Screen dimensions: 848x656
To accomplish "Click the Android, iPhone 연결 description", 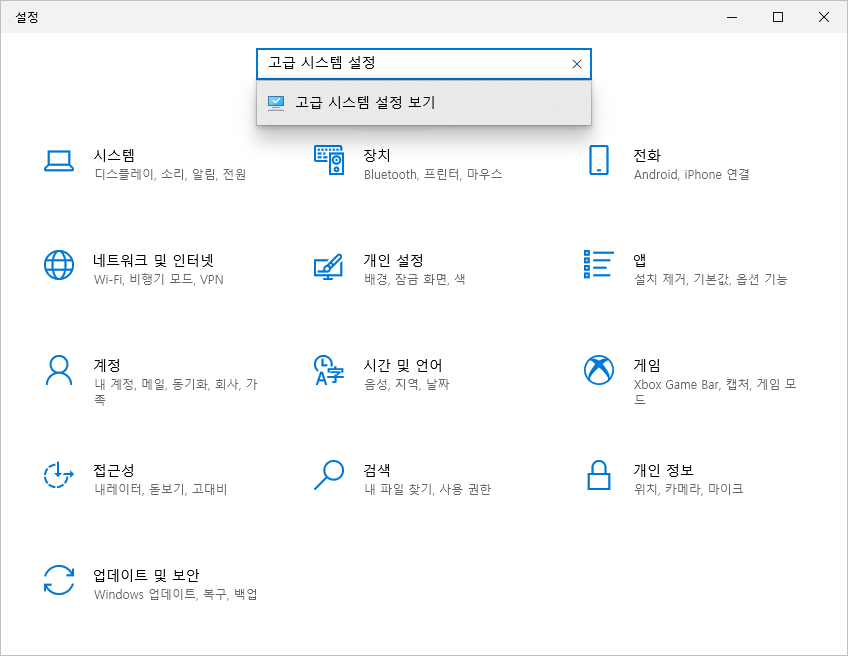I will 692,174.
